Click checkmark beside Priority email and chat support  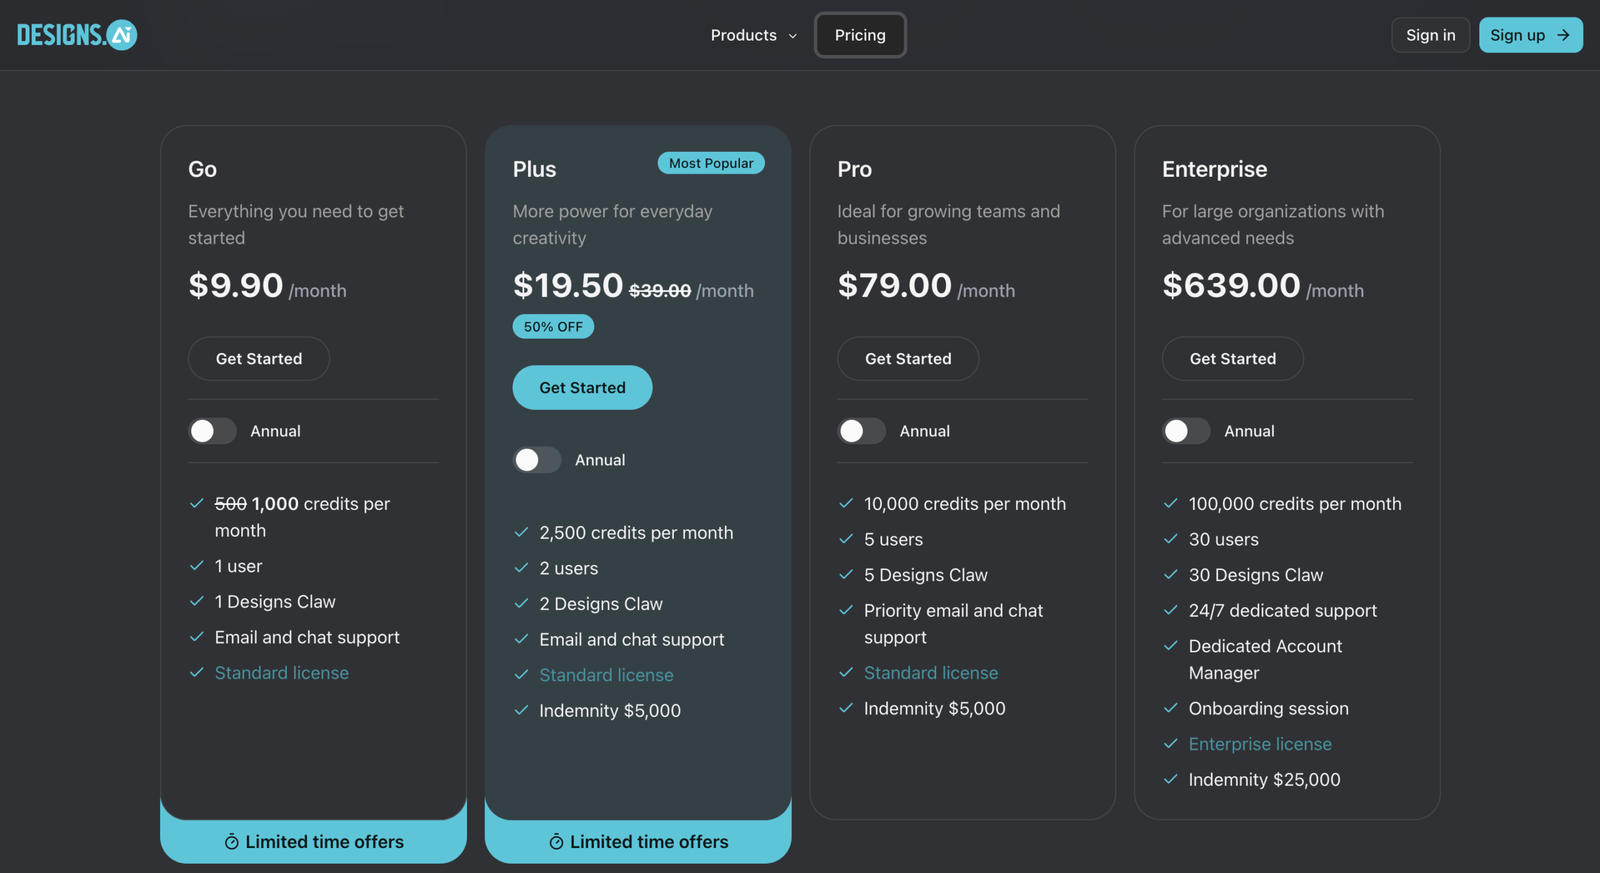[846, 610]
